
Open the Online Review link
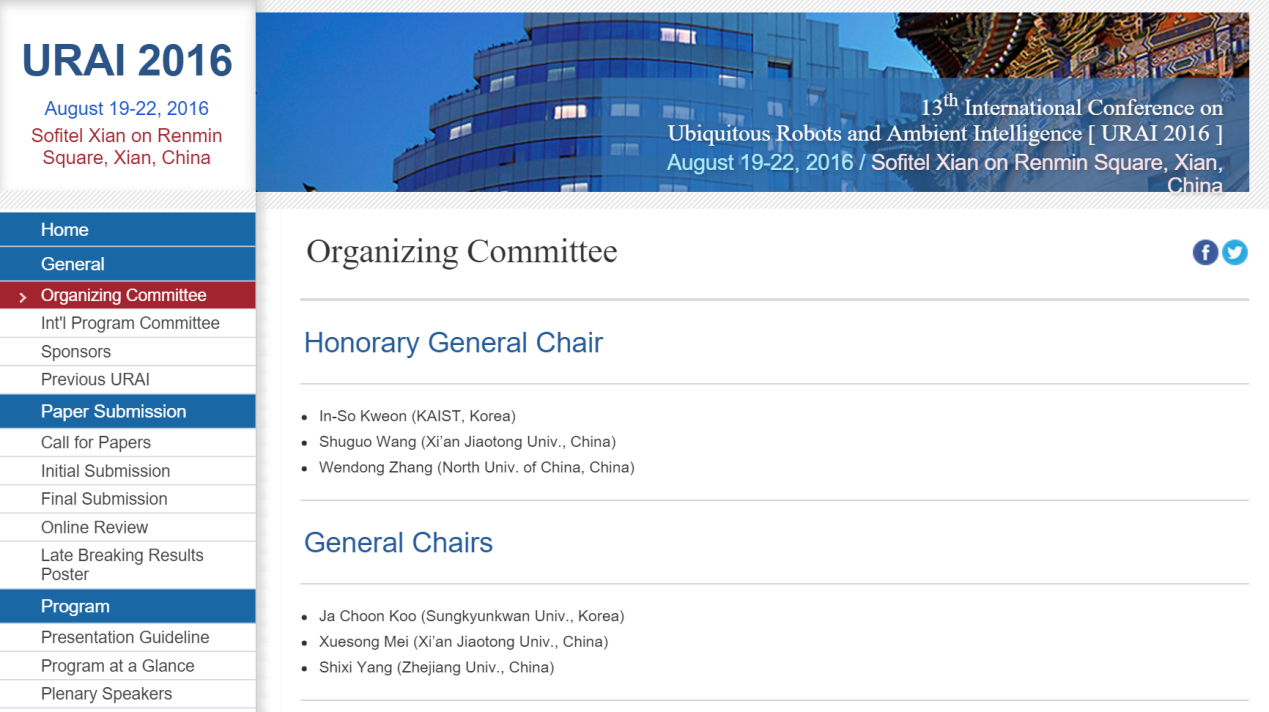94,527
